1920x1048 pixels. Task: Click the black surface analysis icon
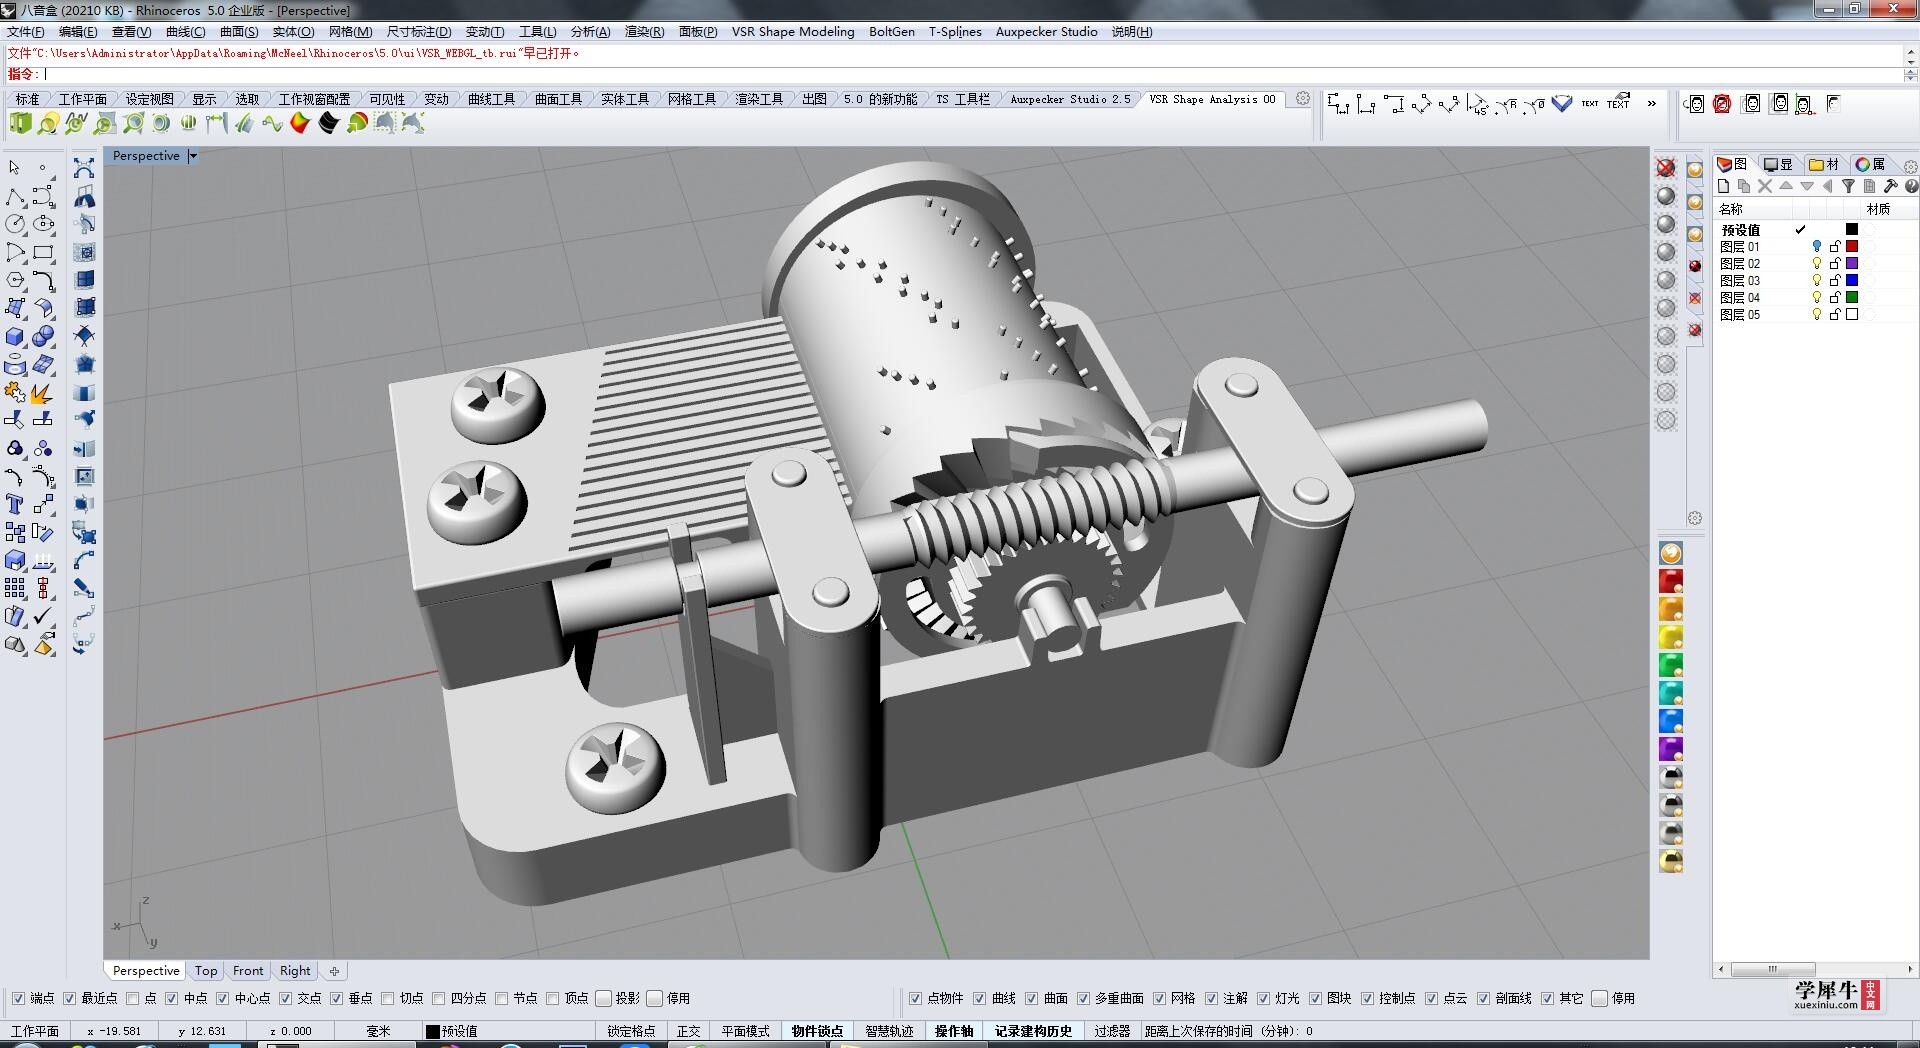pyautogui.click(x=329, y=123)
